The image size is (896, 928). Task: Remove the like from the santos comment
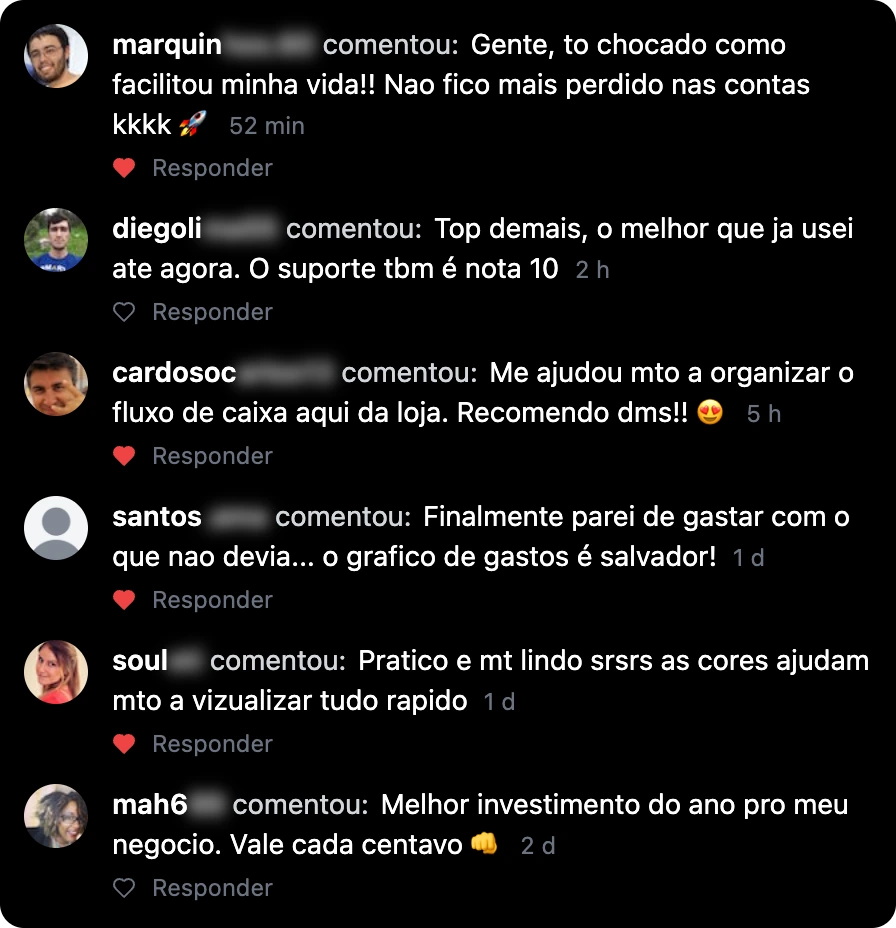point(124,600)
